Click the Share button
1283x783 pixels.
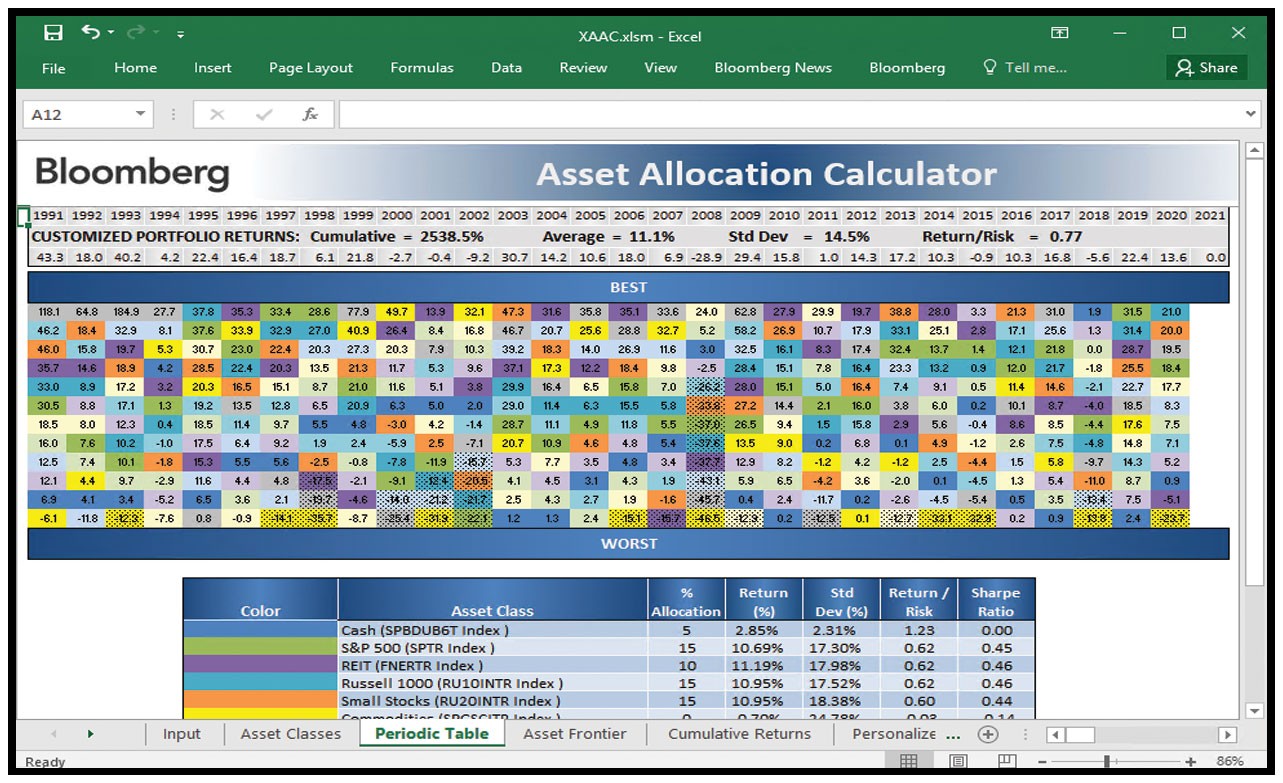pos(1207,68)
